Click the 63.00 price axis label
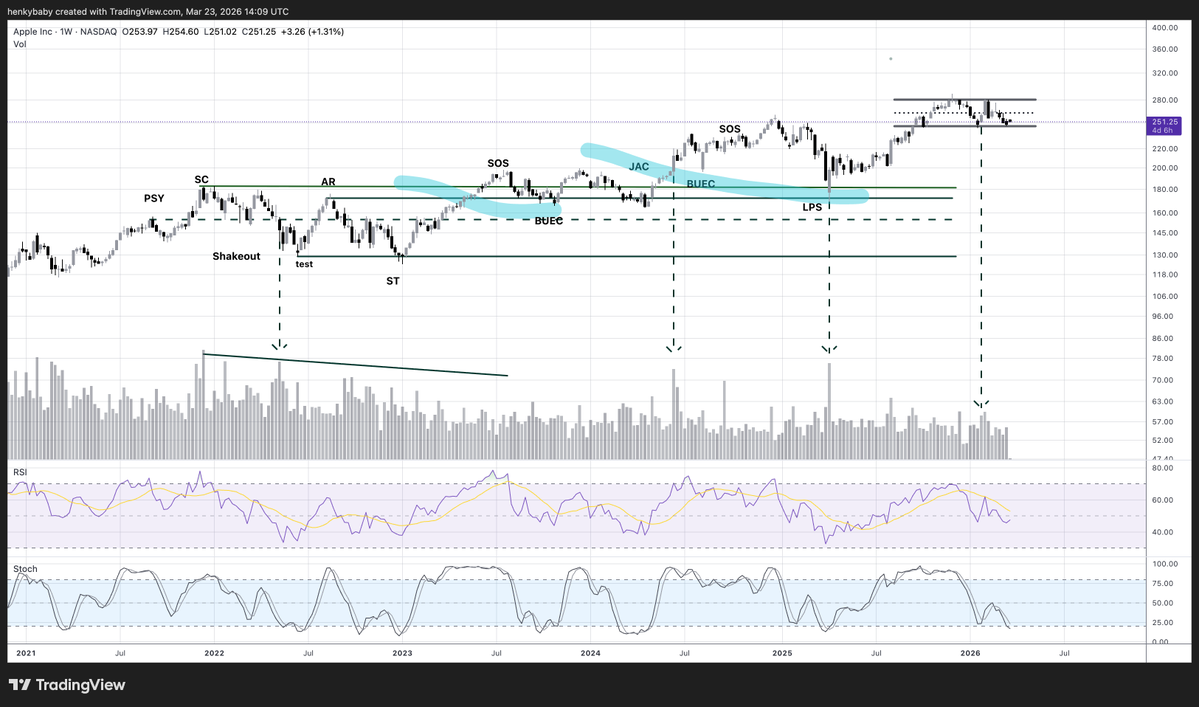 [1162, 401]
